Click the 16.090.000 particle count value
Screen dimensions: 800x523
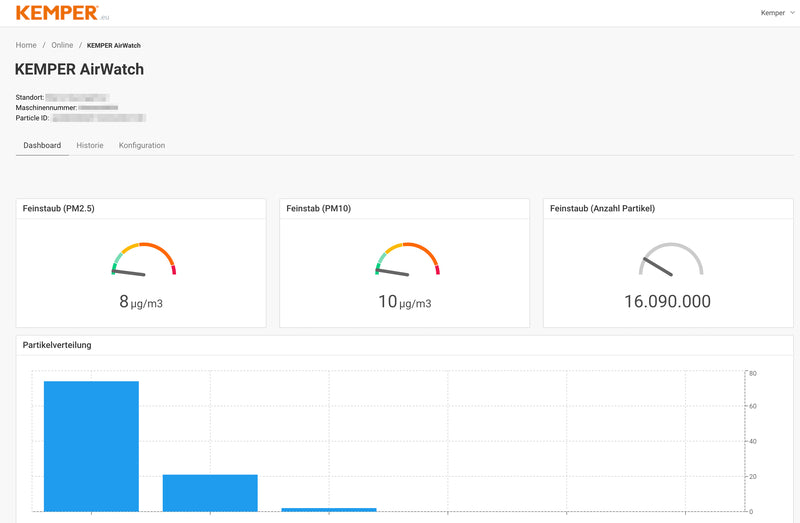[x=667, y=301]
